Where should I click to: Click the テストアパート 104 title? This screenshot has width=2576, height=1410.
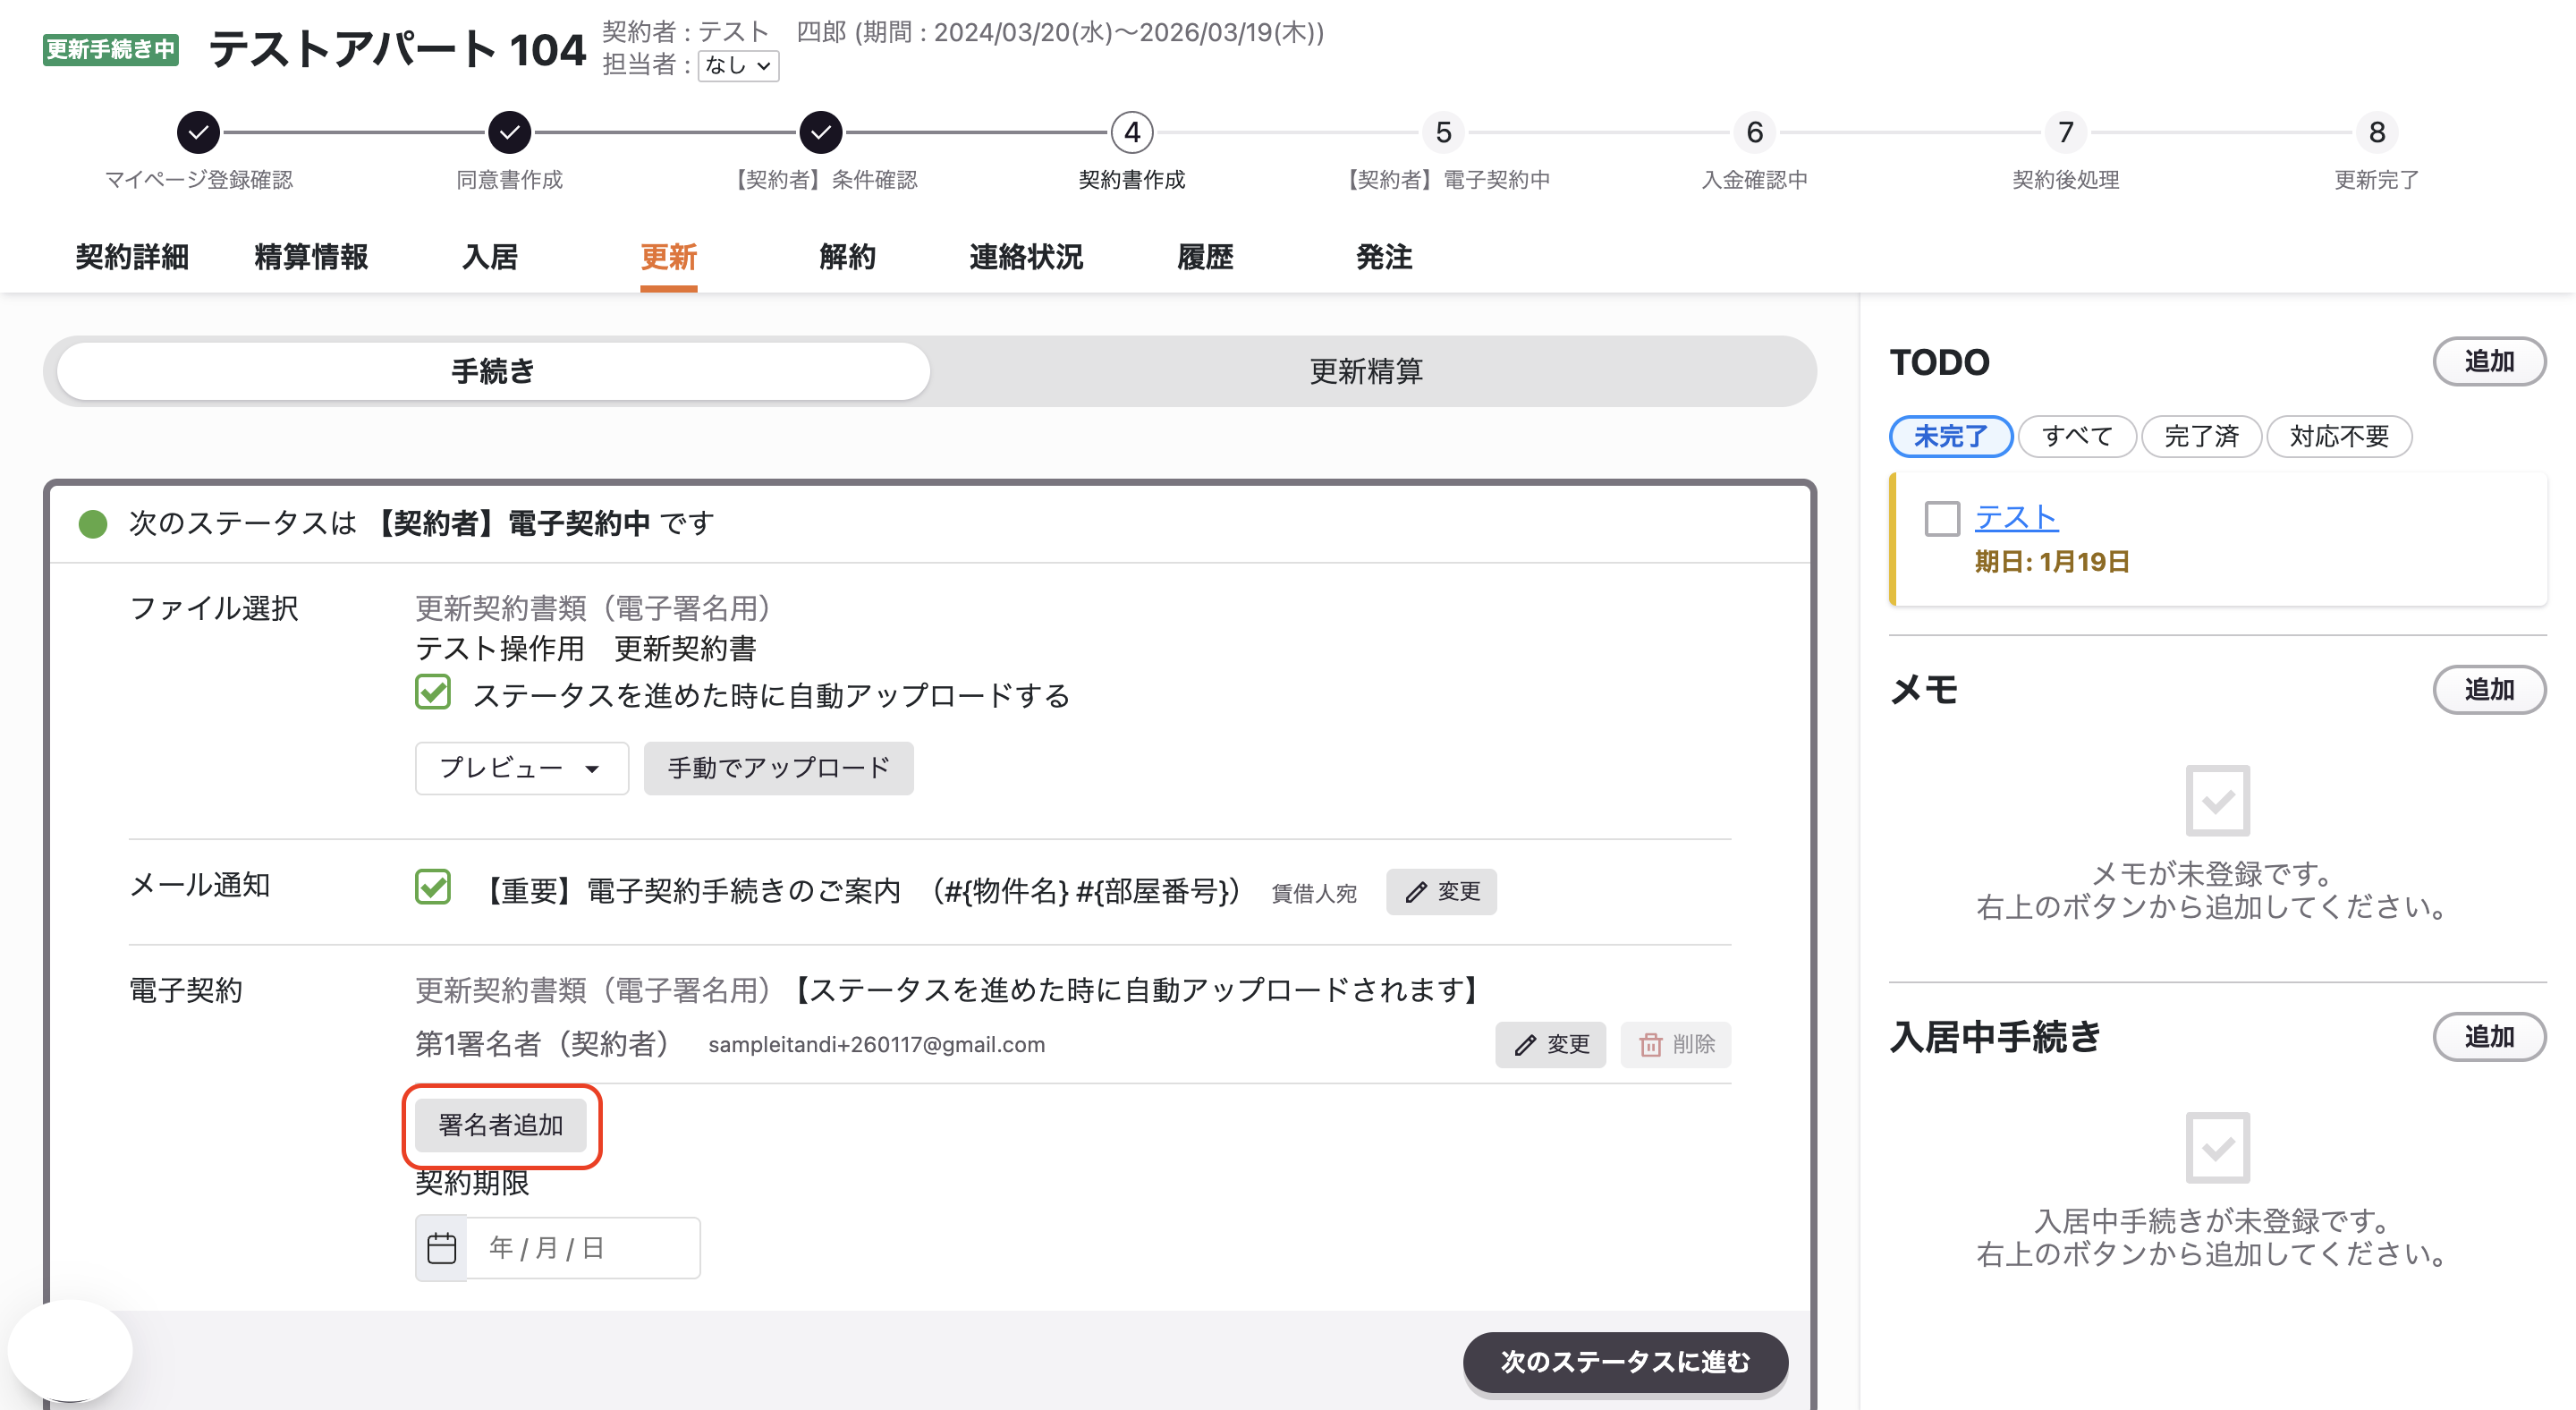pyautogui.click(x=397, y=49)
